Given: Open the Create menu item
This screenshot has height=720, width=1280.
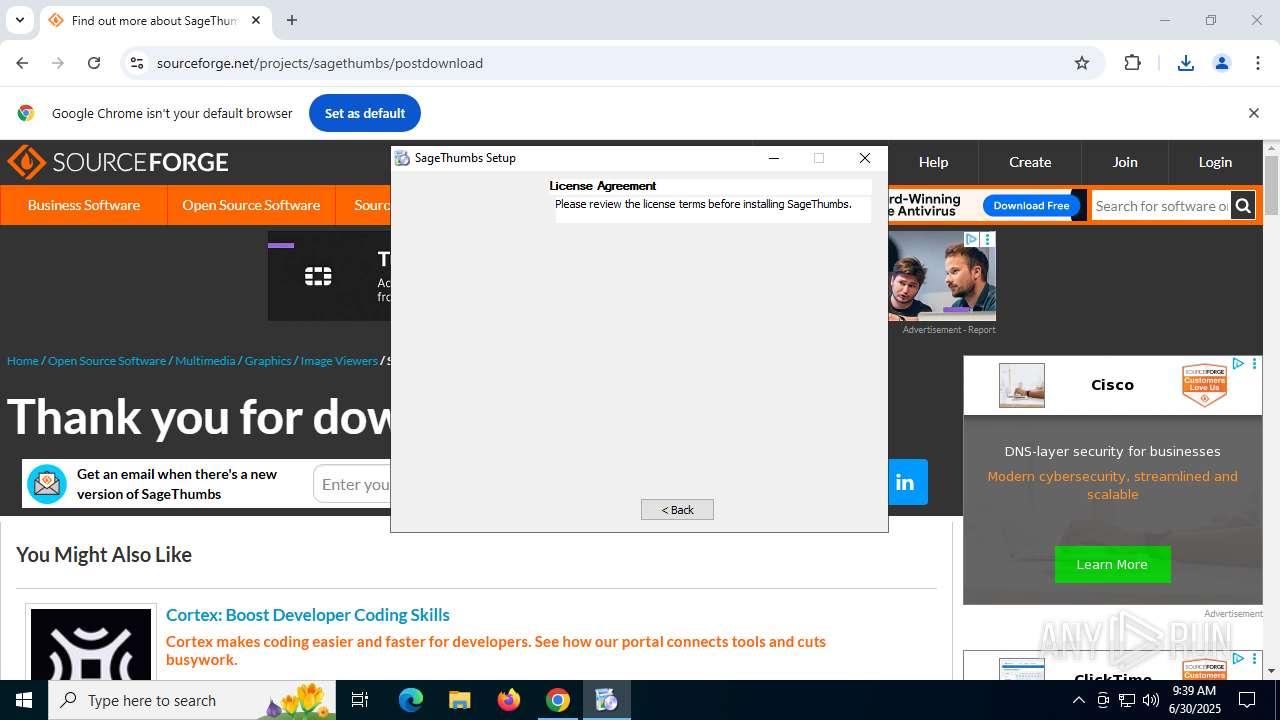Looking at the screenshot, I should click(1030, 162).
